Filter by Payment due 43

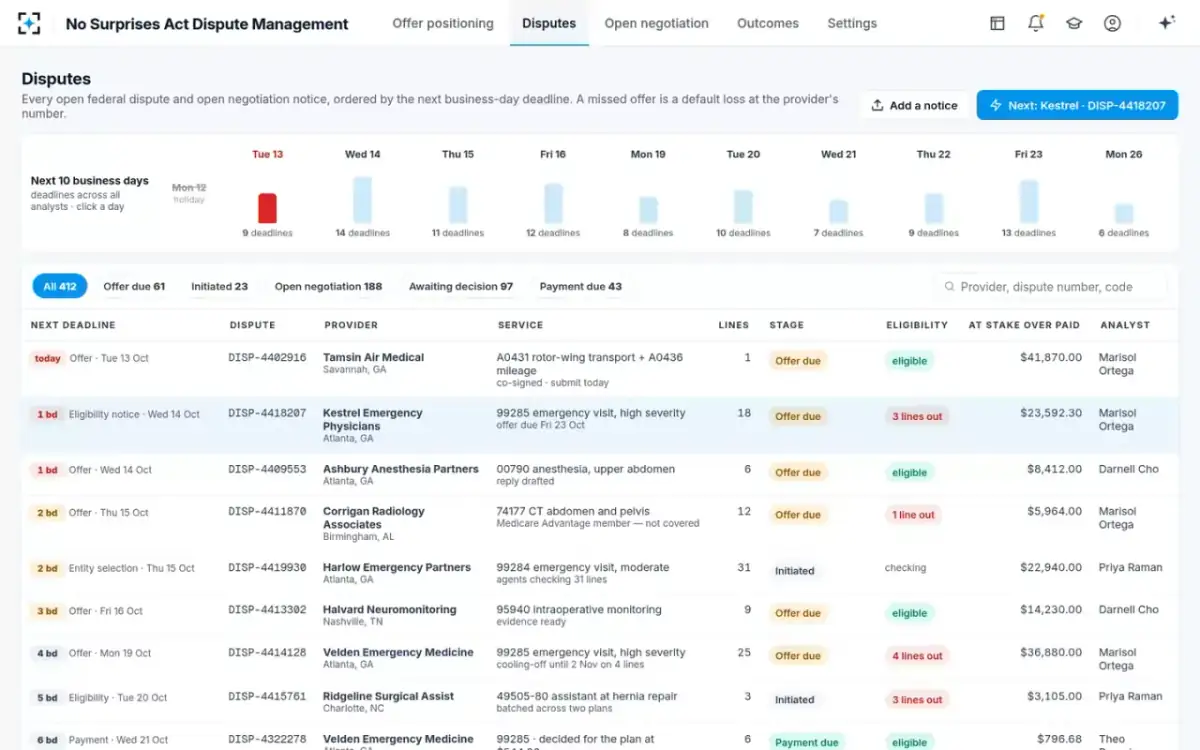[581, 286]
